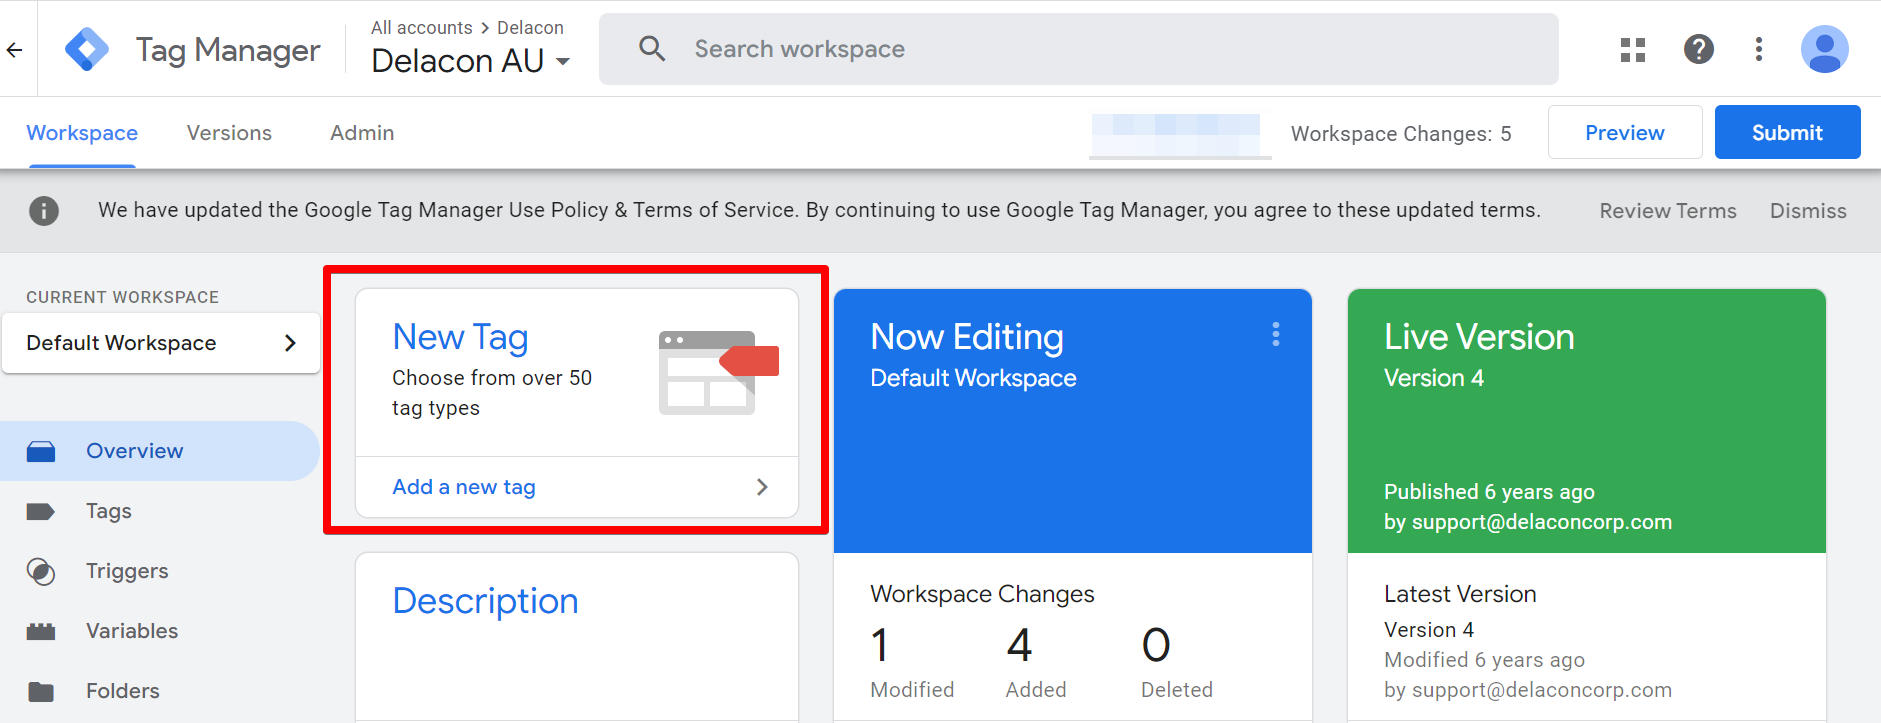Click the Live Version green card
The height and width of the screenshot is (723, 1881).
pyautogui.click(x=1587, y=421)
